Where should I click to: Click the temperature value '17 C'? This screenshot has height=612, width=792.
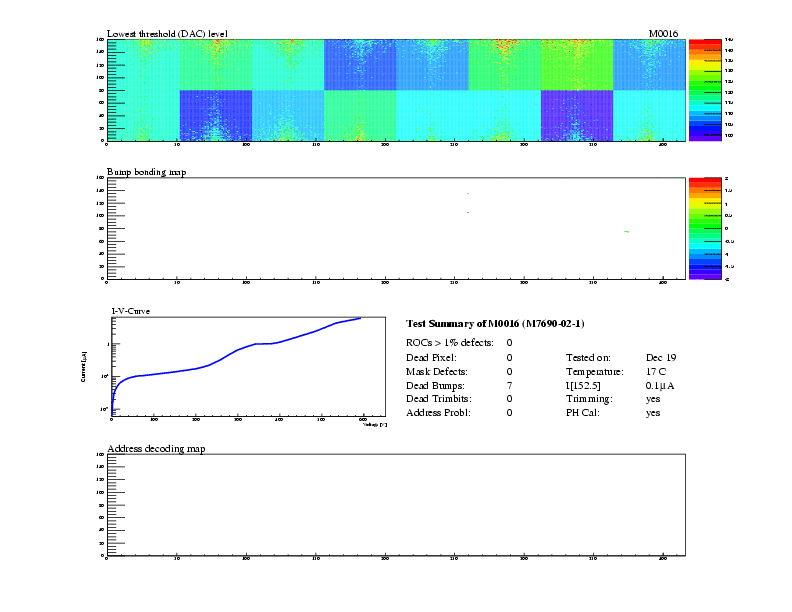656,372
